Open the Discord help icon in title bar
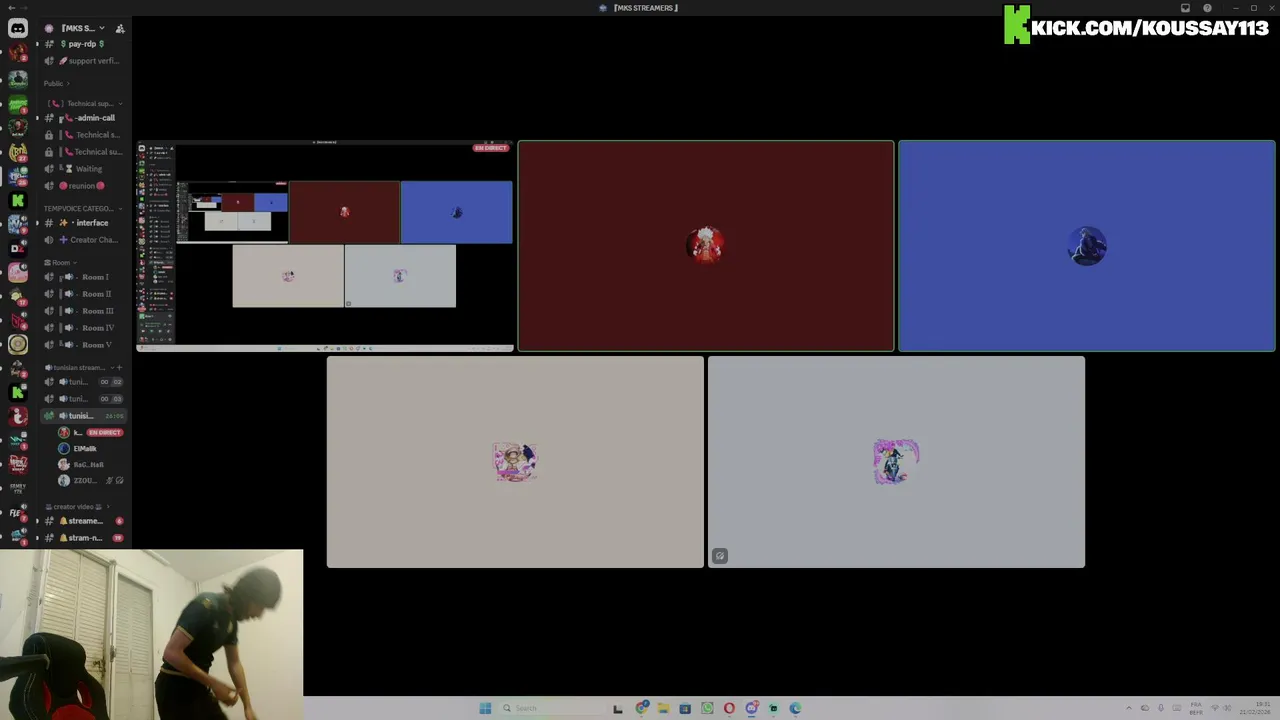 tap(1207, 8)
